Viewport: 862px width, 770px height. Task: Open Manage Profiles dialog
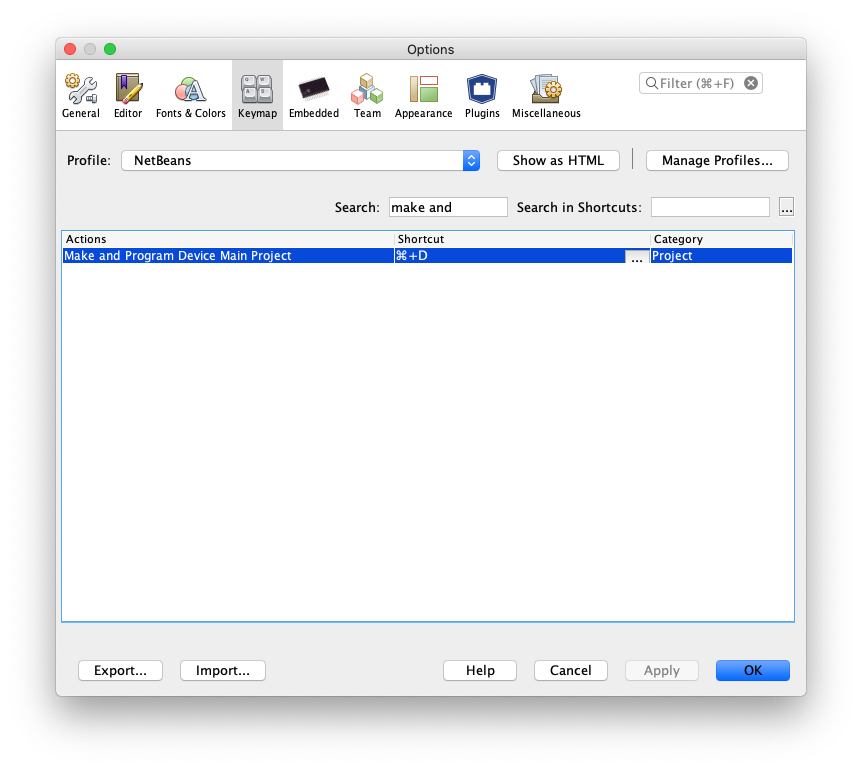[717, 160]
